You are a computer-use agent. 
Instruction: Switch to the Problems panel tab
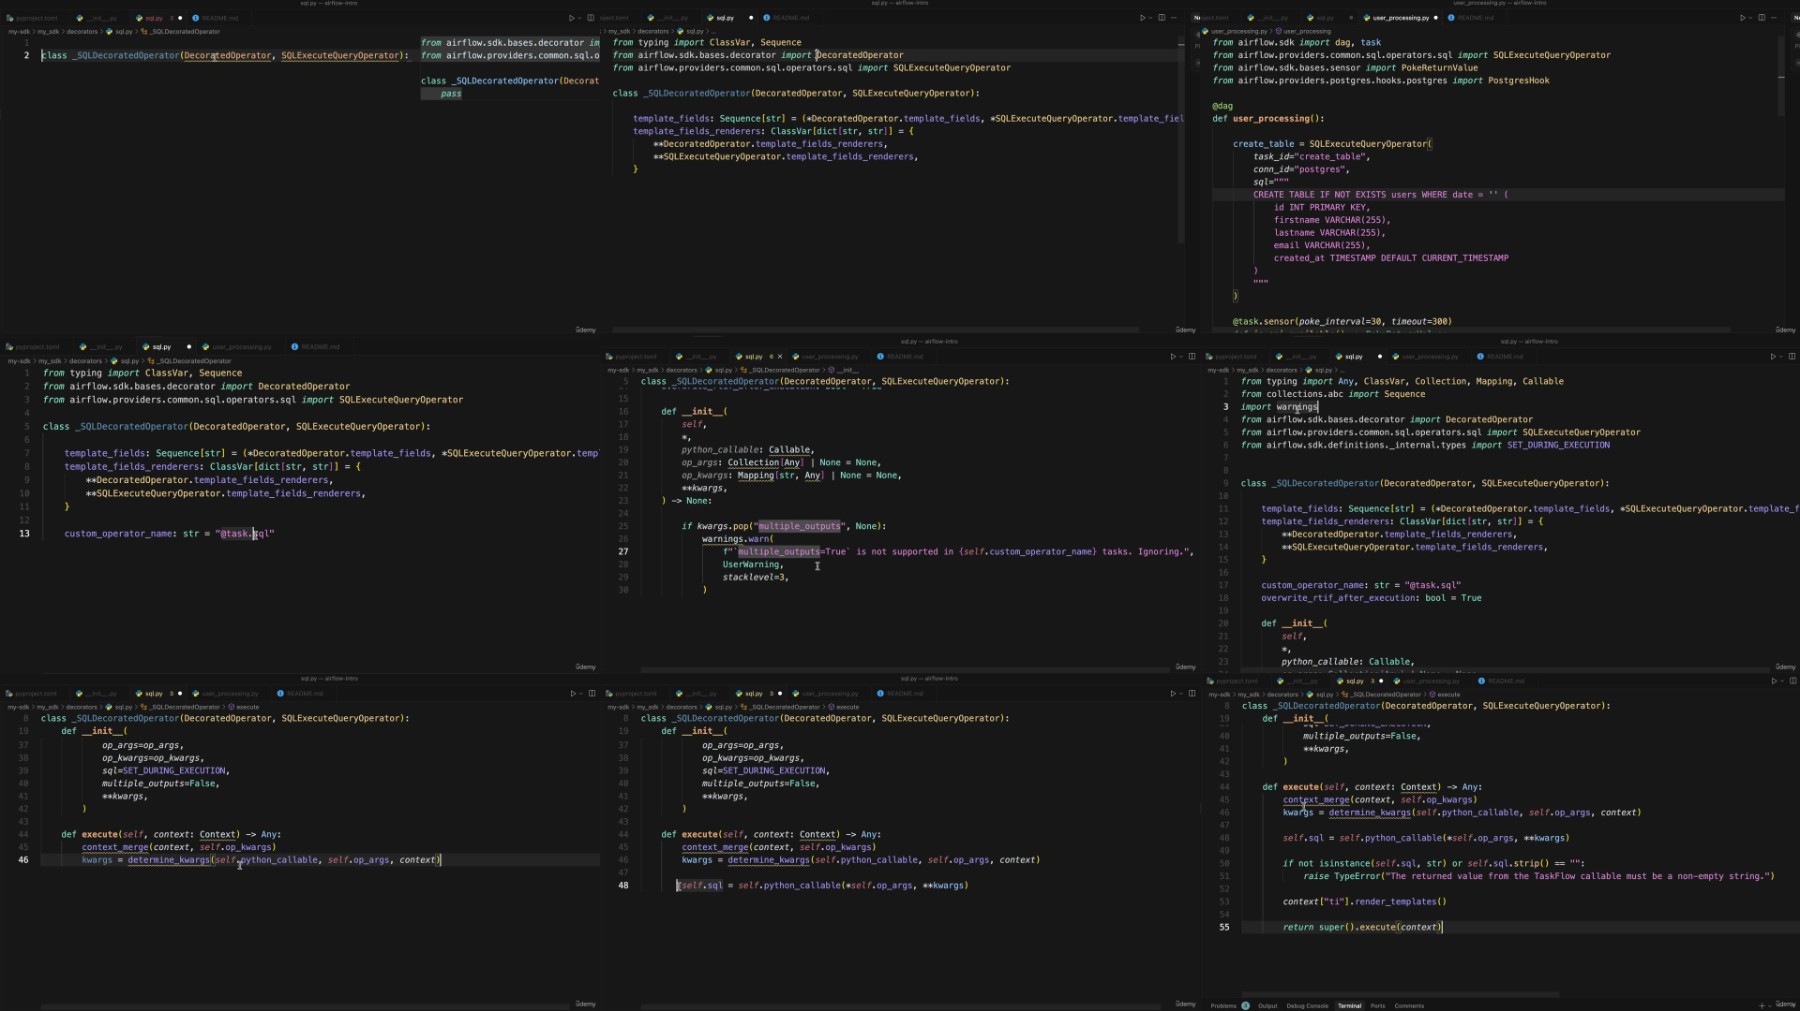pyautogui.click(x=1223, y=1005)
